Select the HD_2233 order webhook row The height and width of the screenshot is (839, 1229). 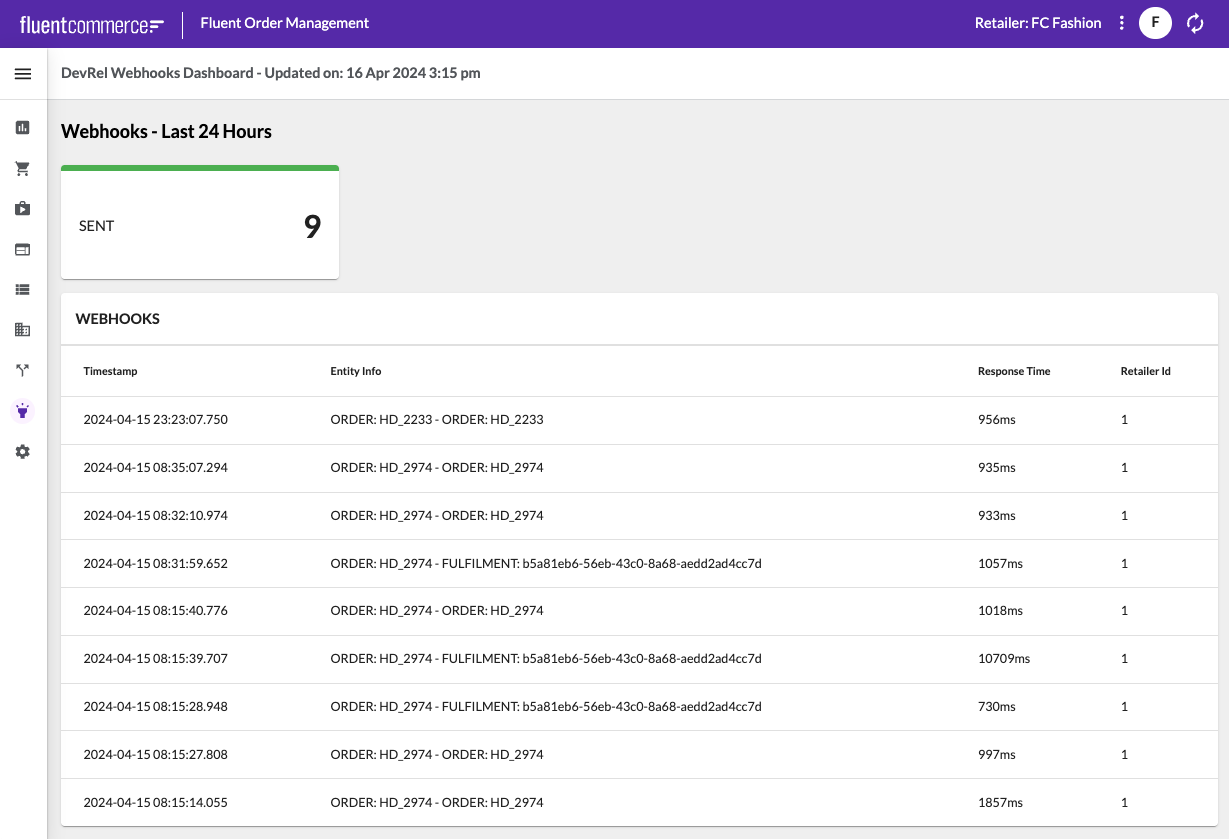[x=639, y=420]
